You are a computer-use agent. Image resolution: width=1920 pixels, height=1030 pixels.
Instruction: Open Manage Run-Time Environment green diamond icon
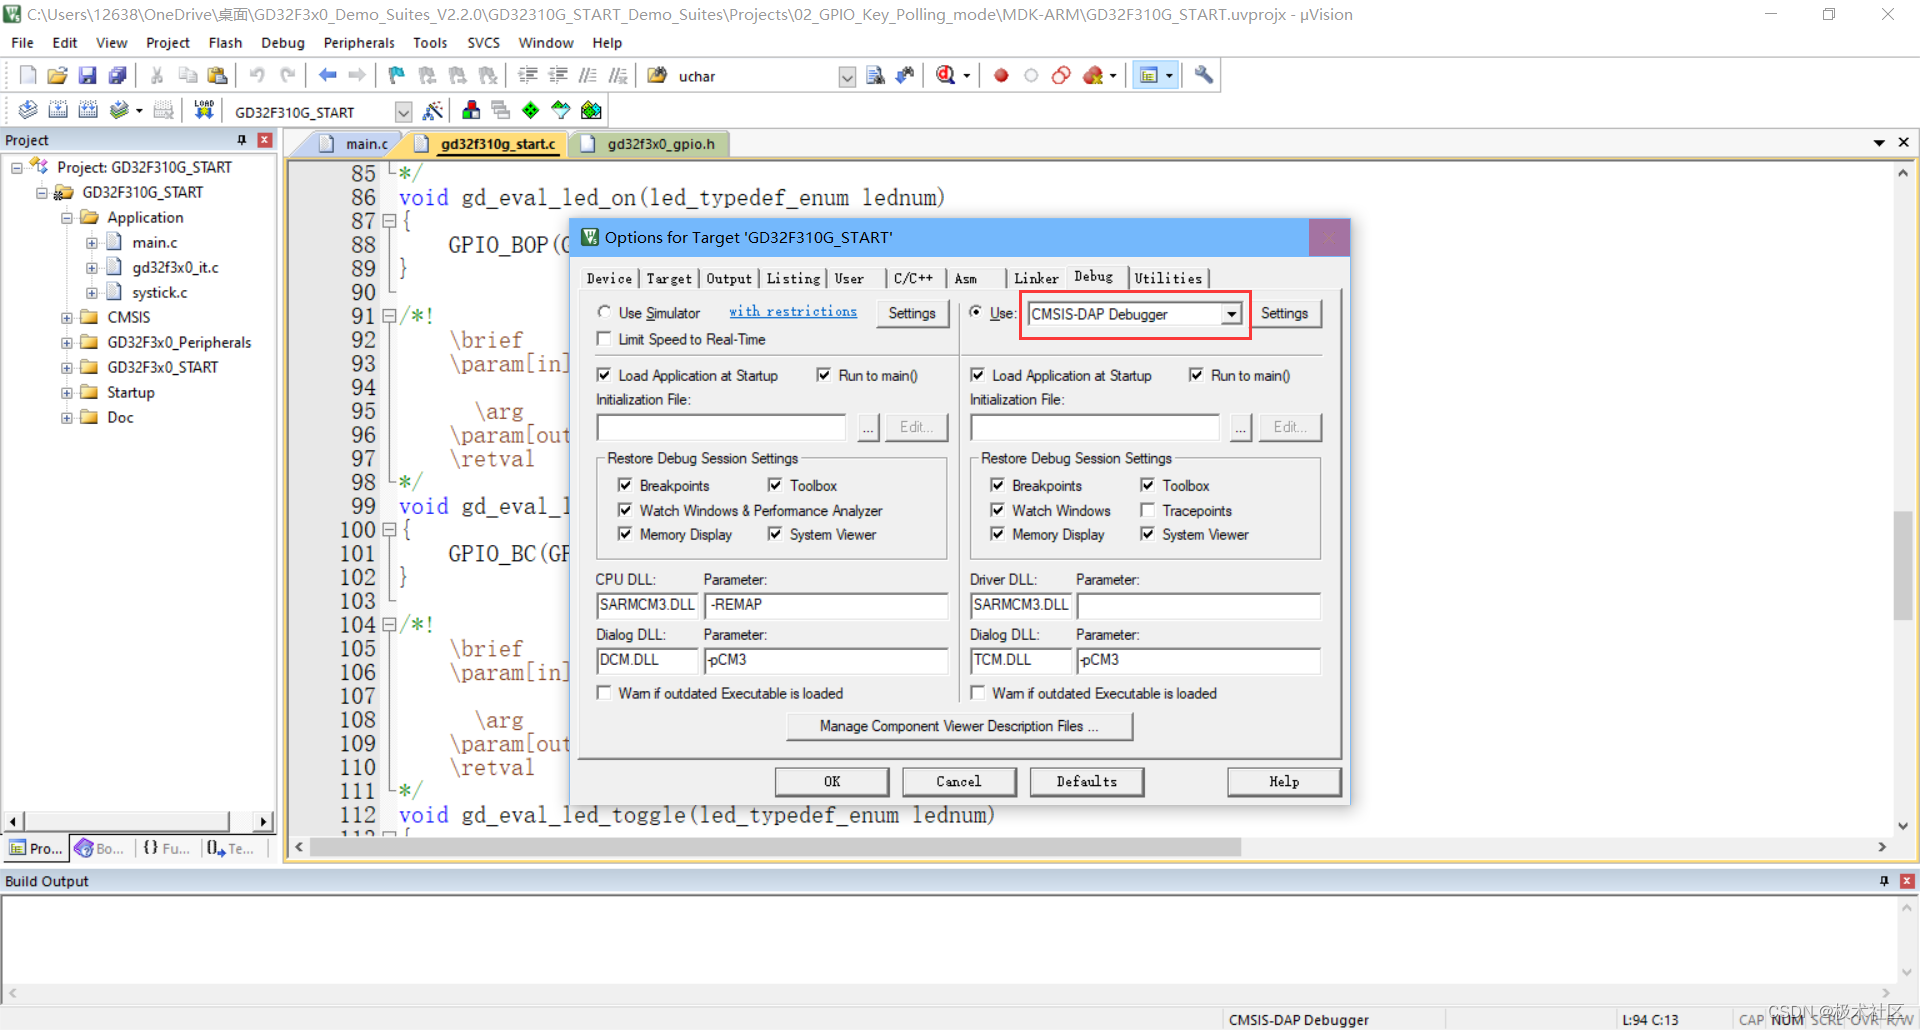click(x=531, y=110)
